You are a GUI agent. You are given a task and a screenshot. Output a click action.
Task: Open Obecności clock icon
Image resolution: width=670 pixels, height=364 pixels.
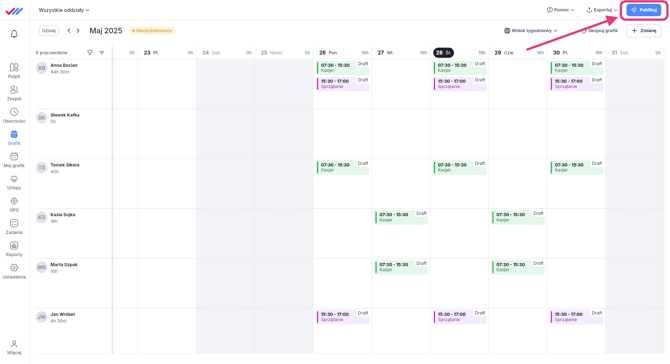14,112
